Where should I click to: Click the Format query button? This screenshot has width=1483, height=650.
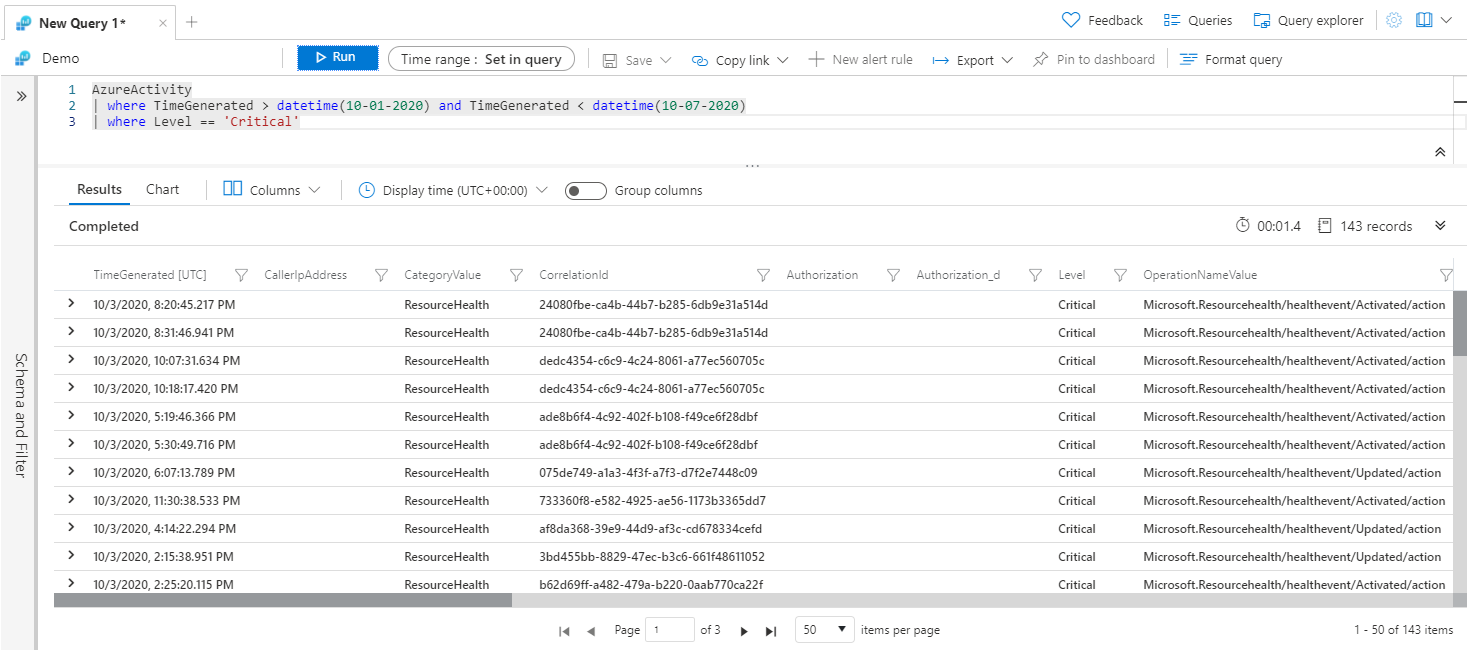tap(1231, 60)
